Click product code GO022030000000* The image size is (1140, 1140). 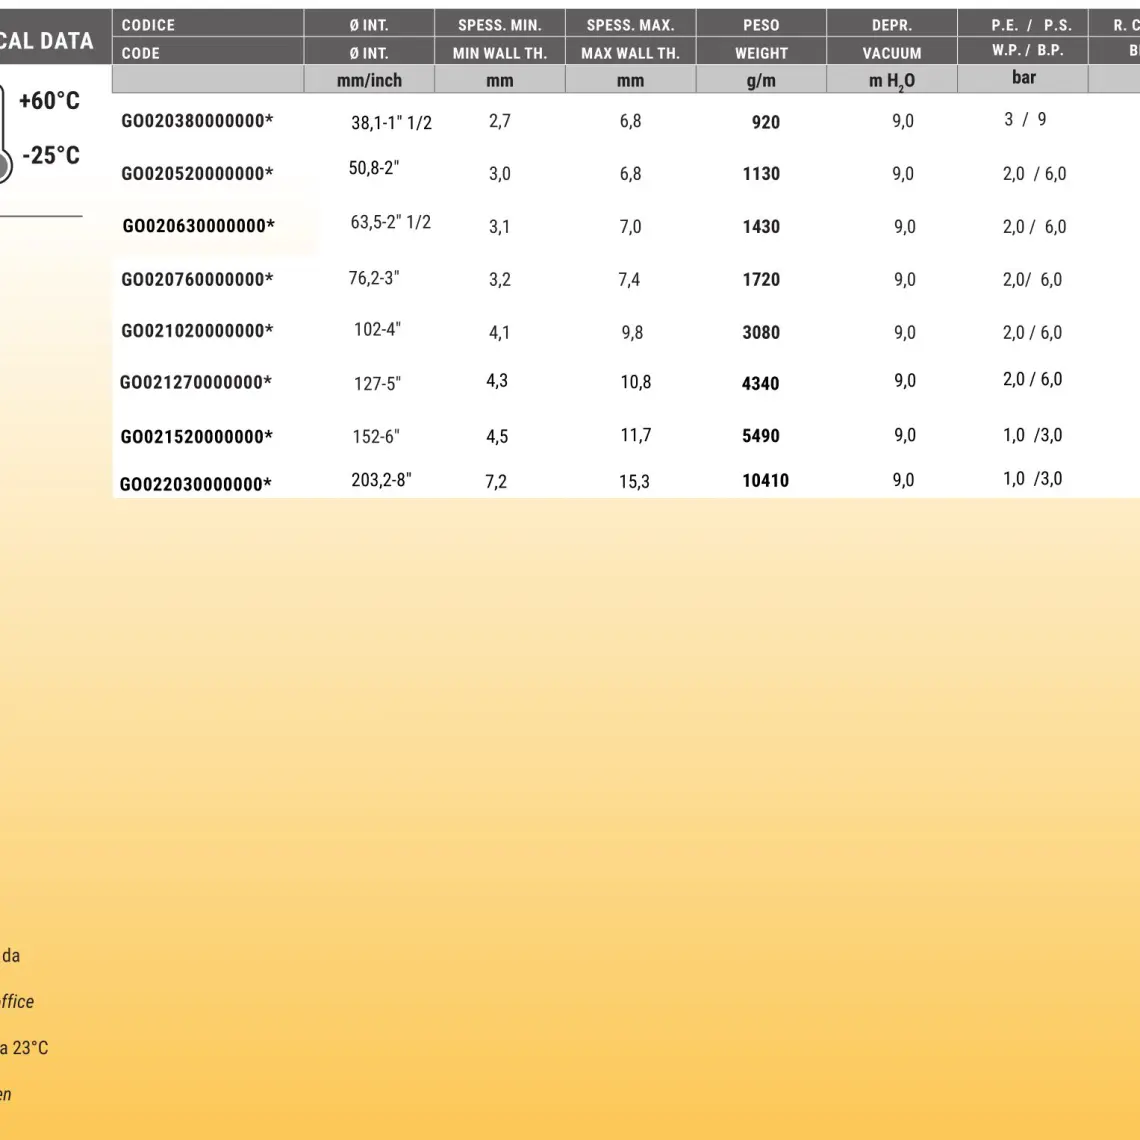tap(196, 485)
